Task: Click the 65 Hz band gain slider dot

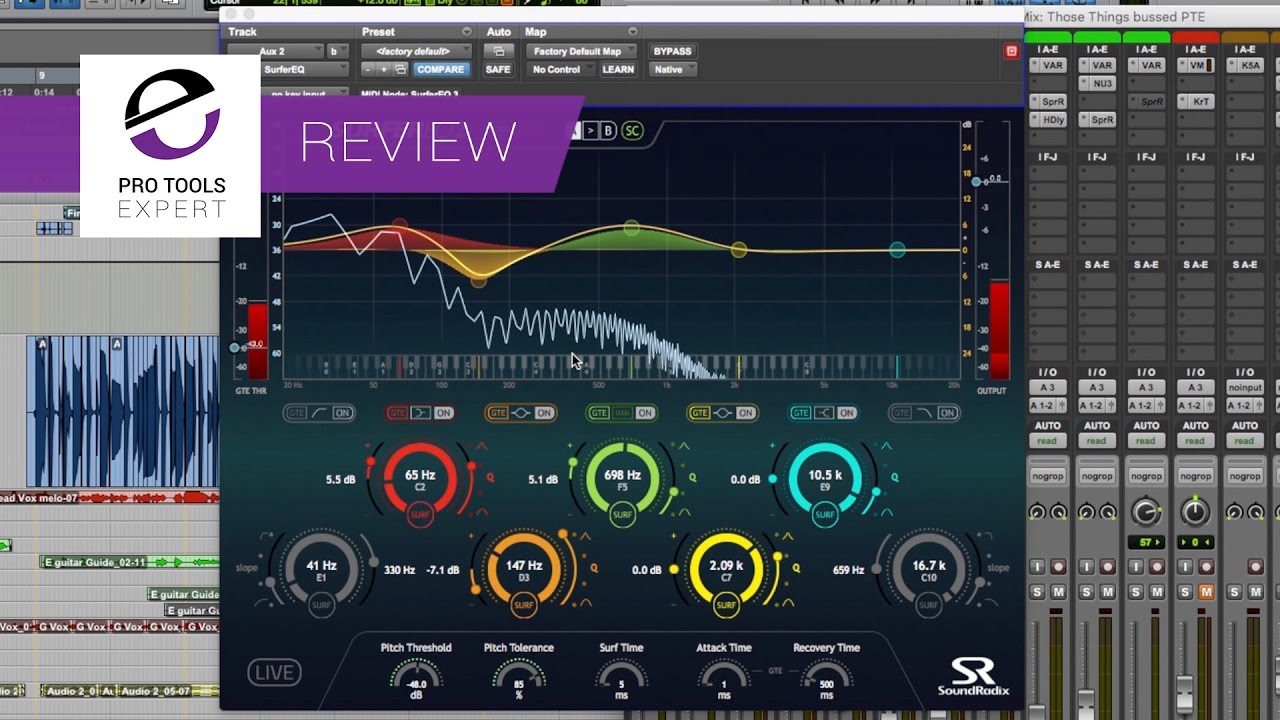Action: tap(370, 462)
